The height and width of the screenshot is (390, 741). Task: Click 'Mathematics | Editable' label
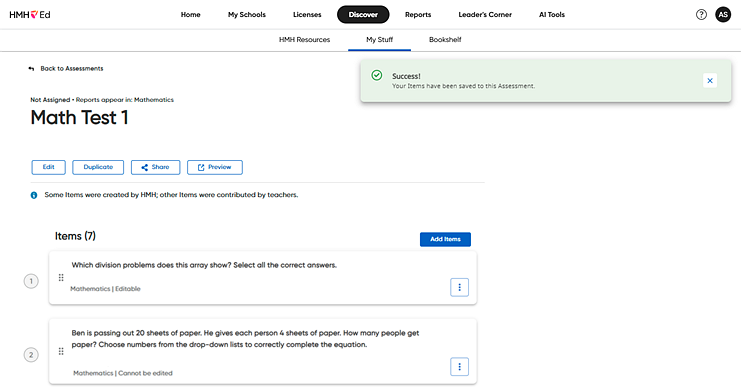(105, 289)
